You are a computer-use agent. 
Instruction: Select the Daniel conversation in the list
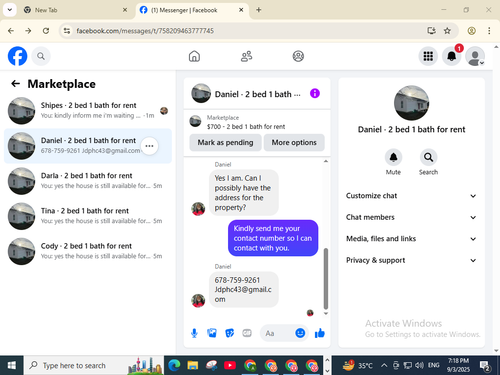pos(88,146)
